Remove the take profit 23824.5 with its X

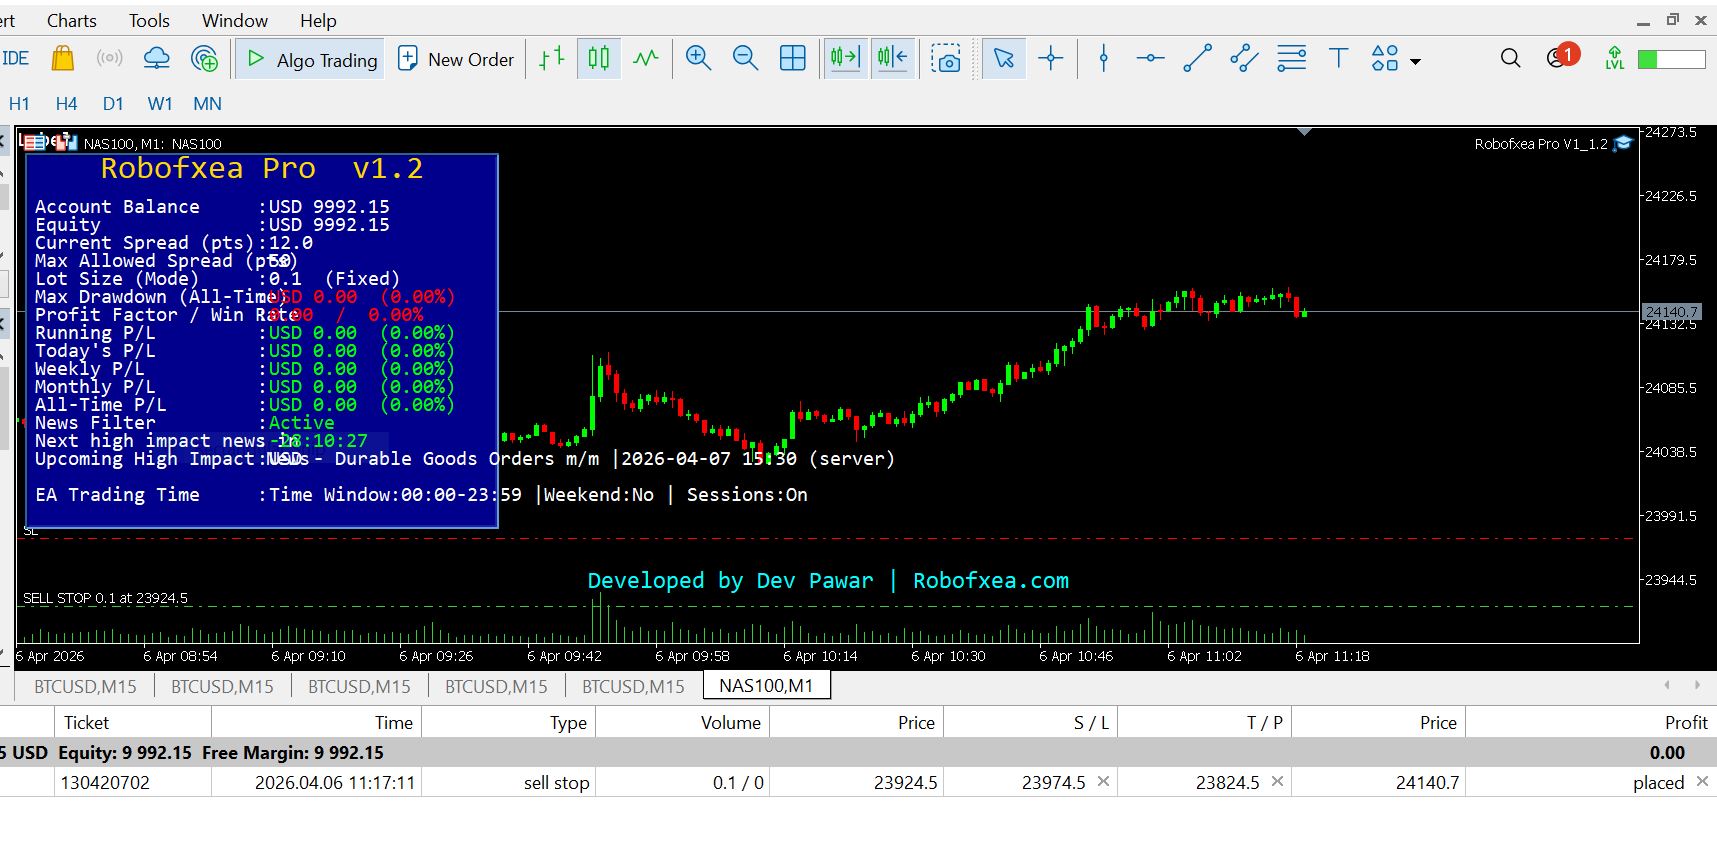coord(1277,782)
